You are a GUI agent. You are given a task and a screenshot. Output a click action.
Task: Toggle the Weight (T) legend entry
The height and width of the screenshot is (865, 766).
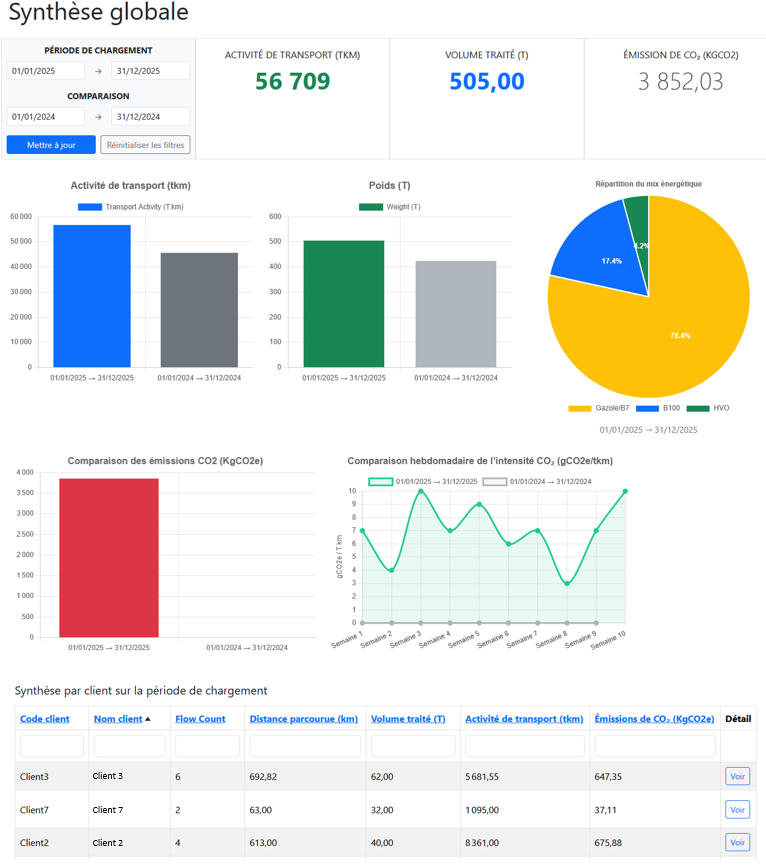pyautogui.click(x=389, y=207)
